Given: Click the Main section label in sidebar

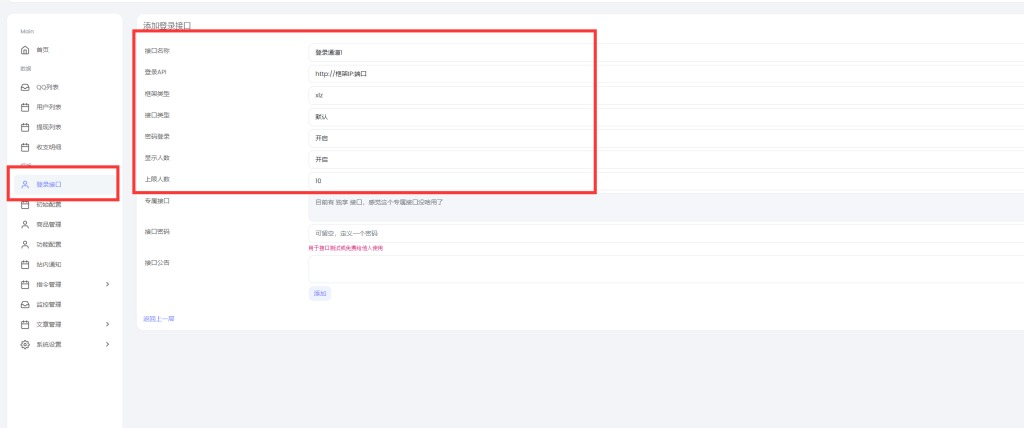Looking at the screenshot, I should [27, 31].
